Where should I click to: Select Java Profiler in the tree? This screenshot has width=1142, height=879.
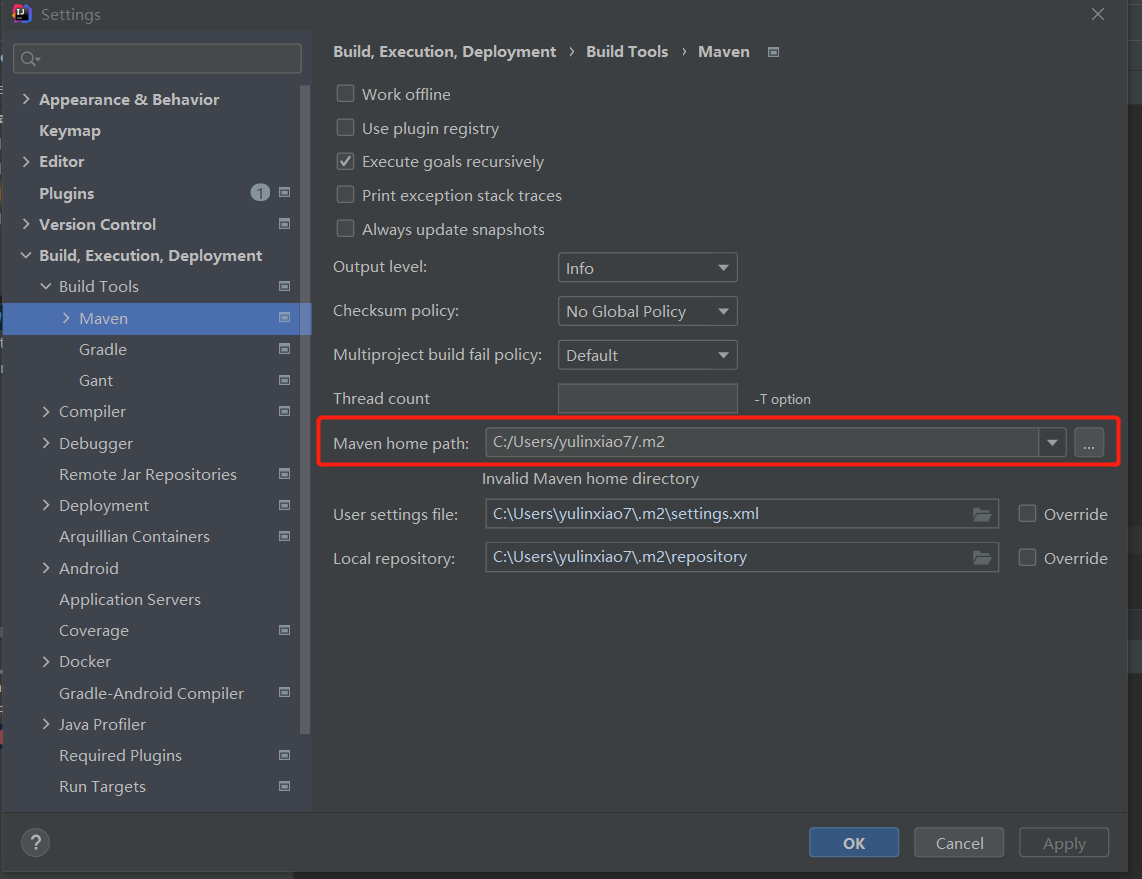[x=103, y=725]
